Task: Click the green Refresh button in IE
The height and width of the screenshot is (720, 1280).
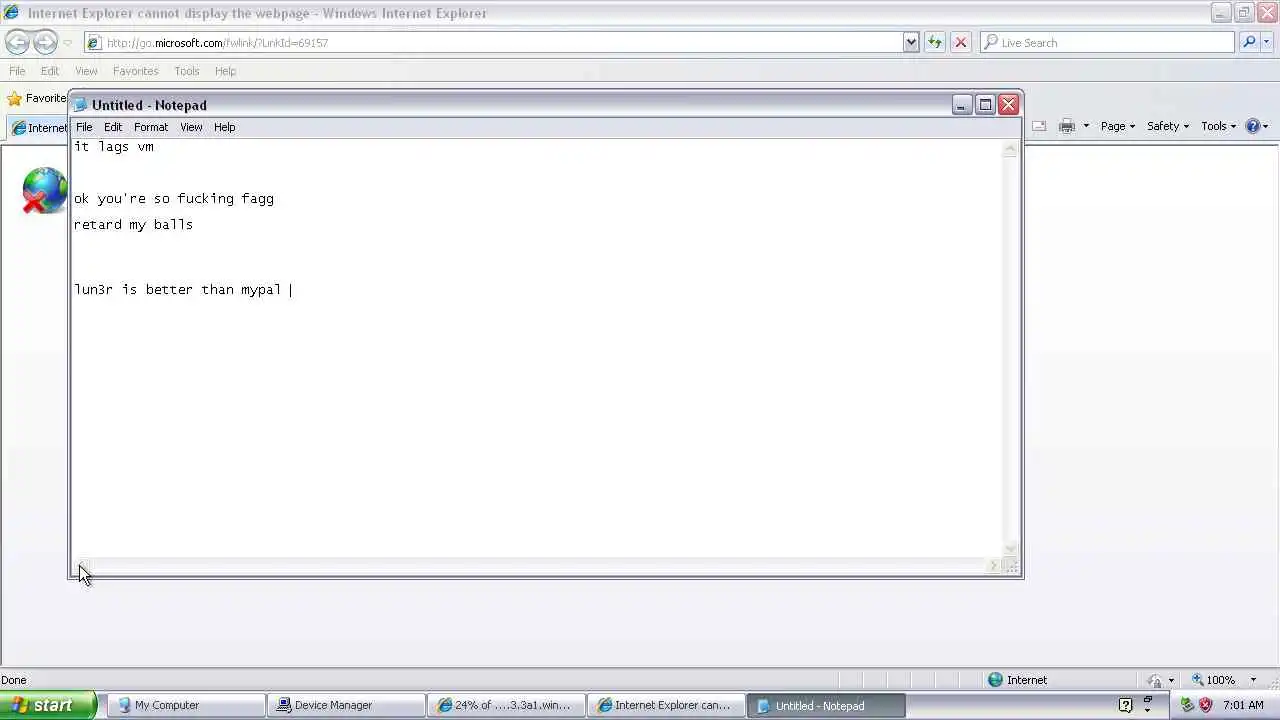Action: click(x=935, y=42)
